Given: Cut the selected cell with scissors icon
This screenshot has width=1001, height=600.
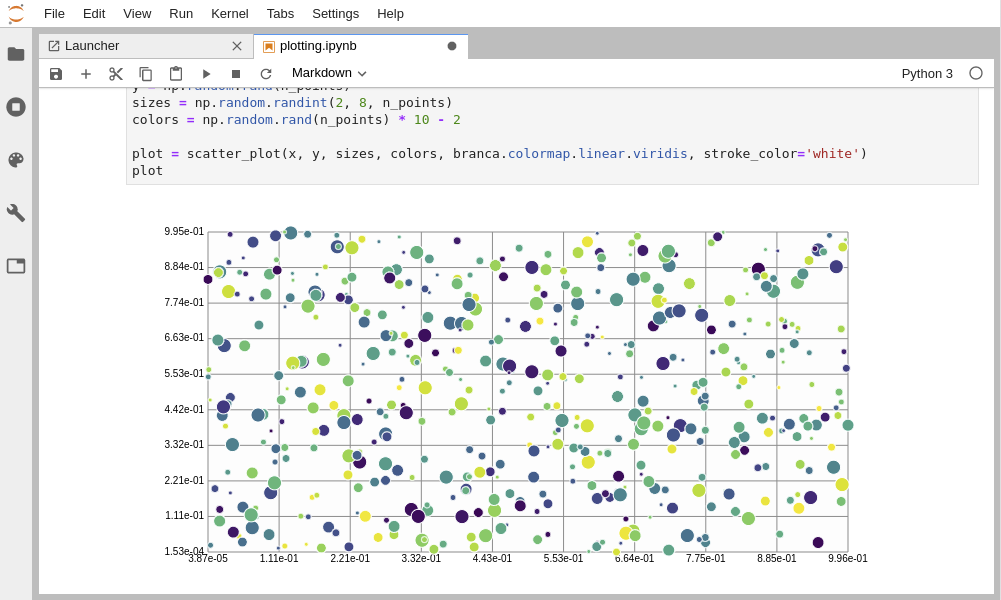Looking at the screenshot, I should 116,74.
